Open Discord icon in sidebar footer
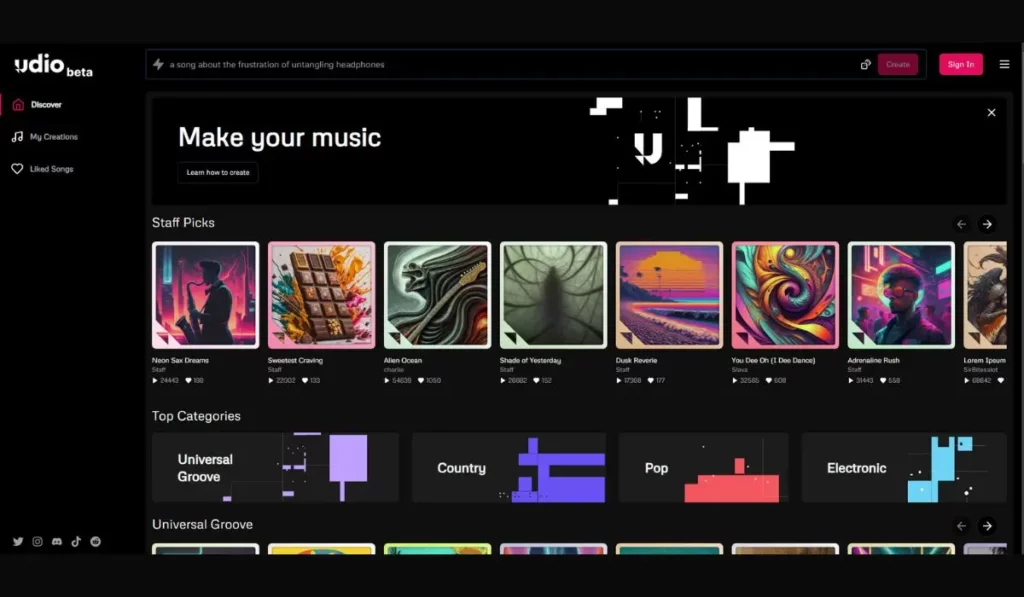 (x=57, y=541)
